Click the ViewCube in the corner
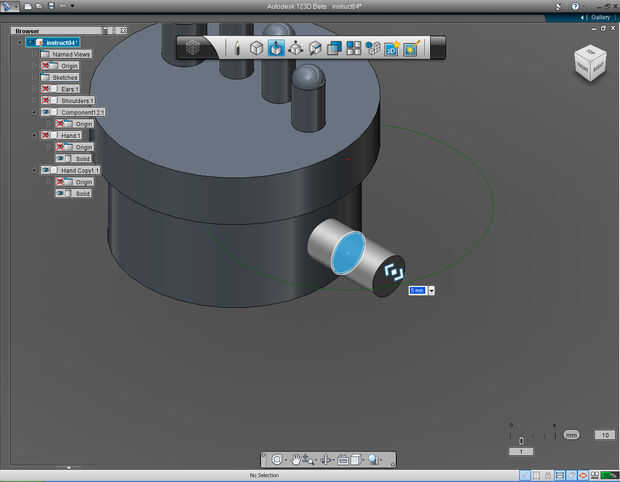Viewport: 620px width, 482px height. (x=588, y=64)
